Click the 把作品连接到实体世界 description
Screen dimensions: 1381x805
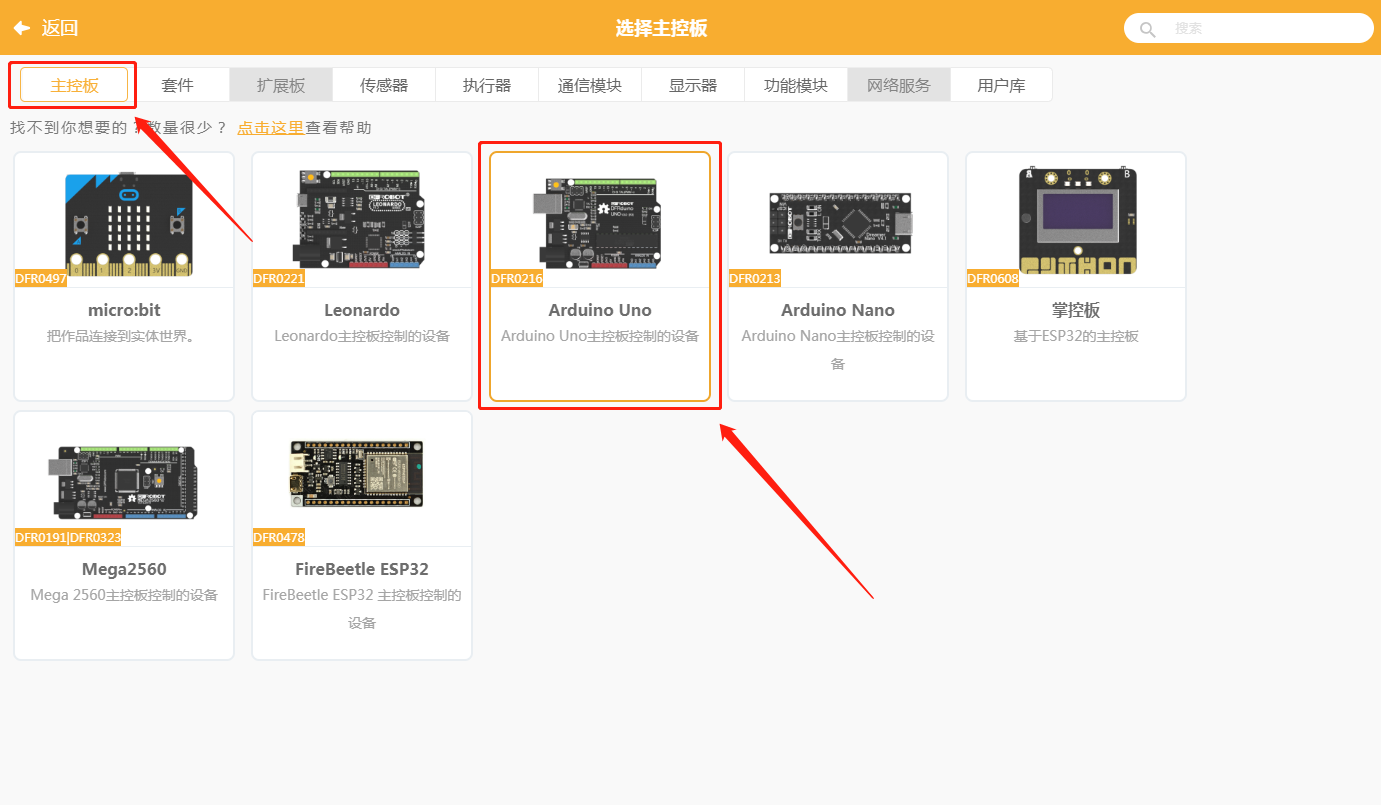[124, 336]
